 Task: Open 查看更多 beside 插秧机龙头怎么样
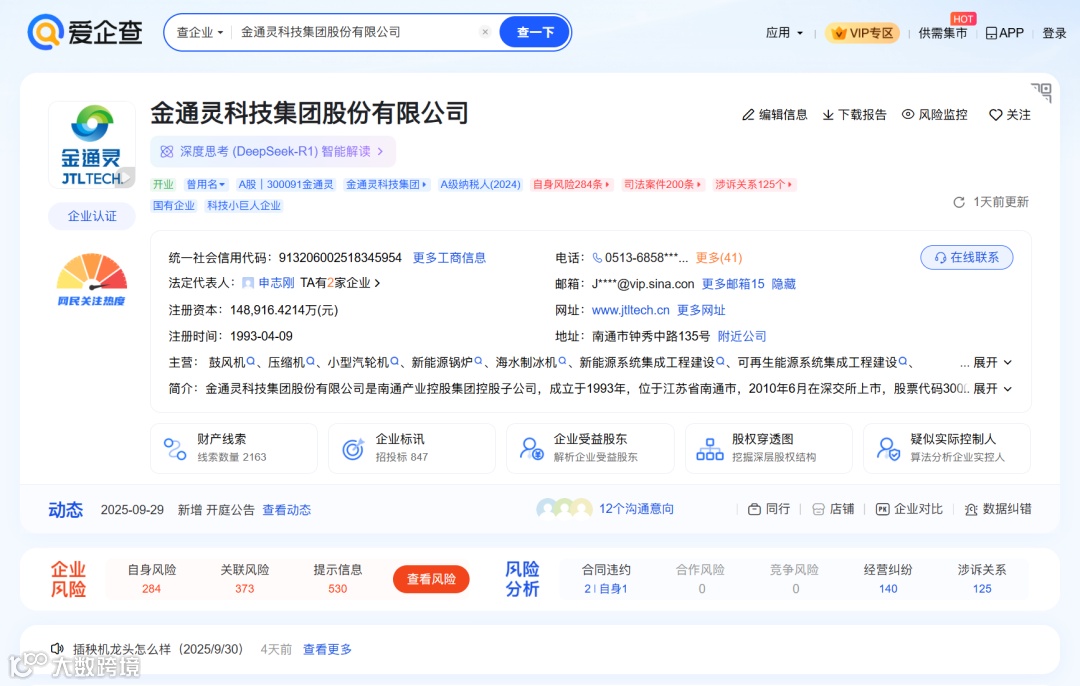tap(327, 649)
